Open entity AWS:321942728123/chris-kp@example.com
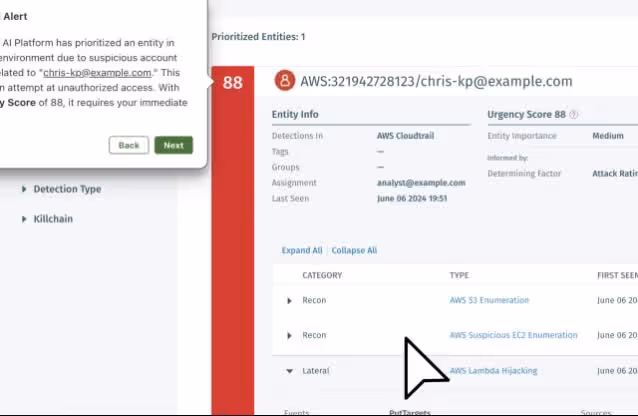The width and height of the screenshot is (638, 416). pos(436,81)
